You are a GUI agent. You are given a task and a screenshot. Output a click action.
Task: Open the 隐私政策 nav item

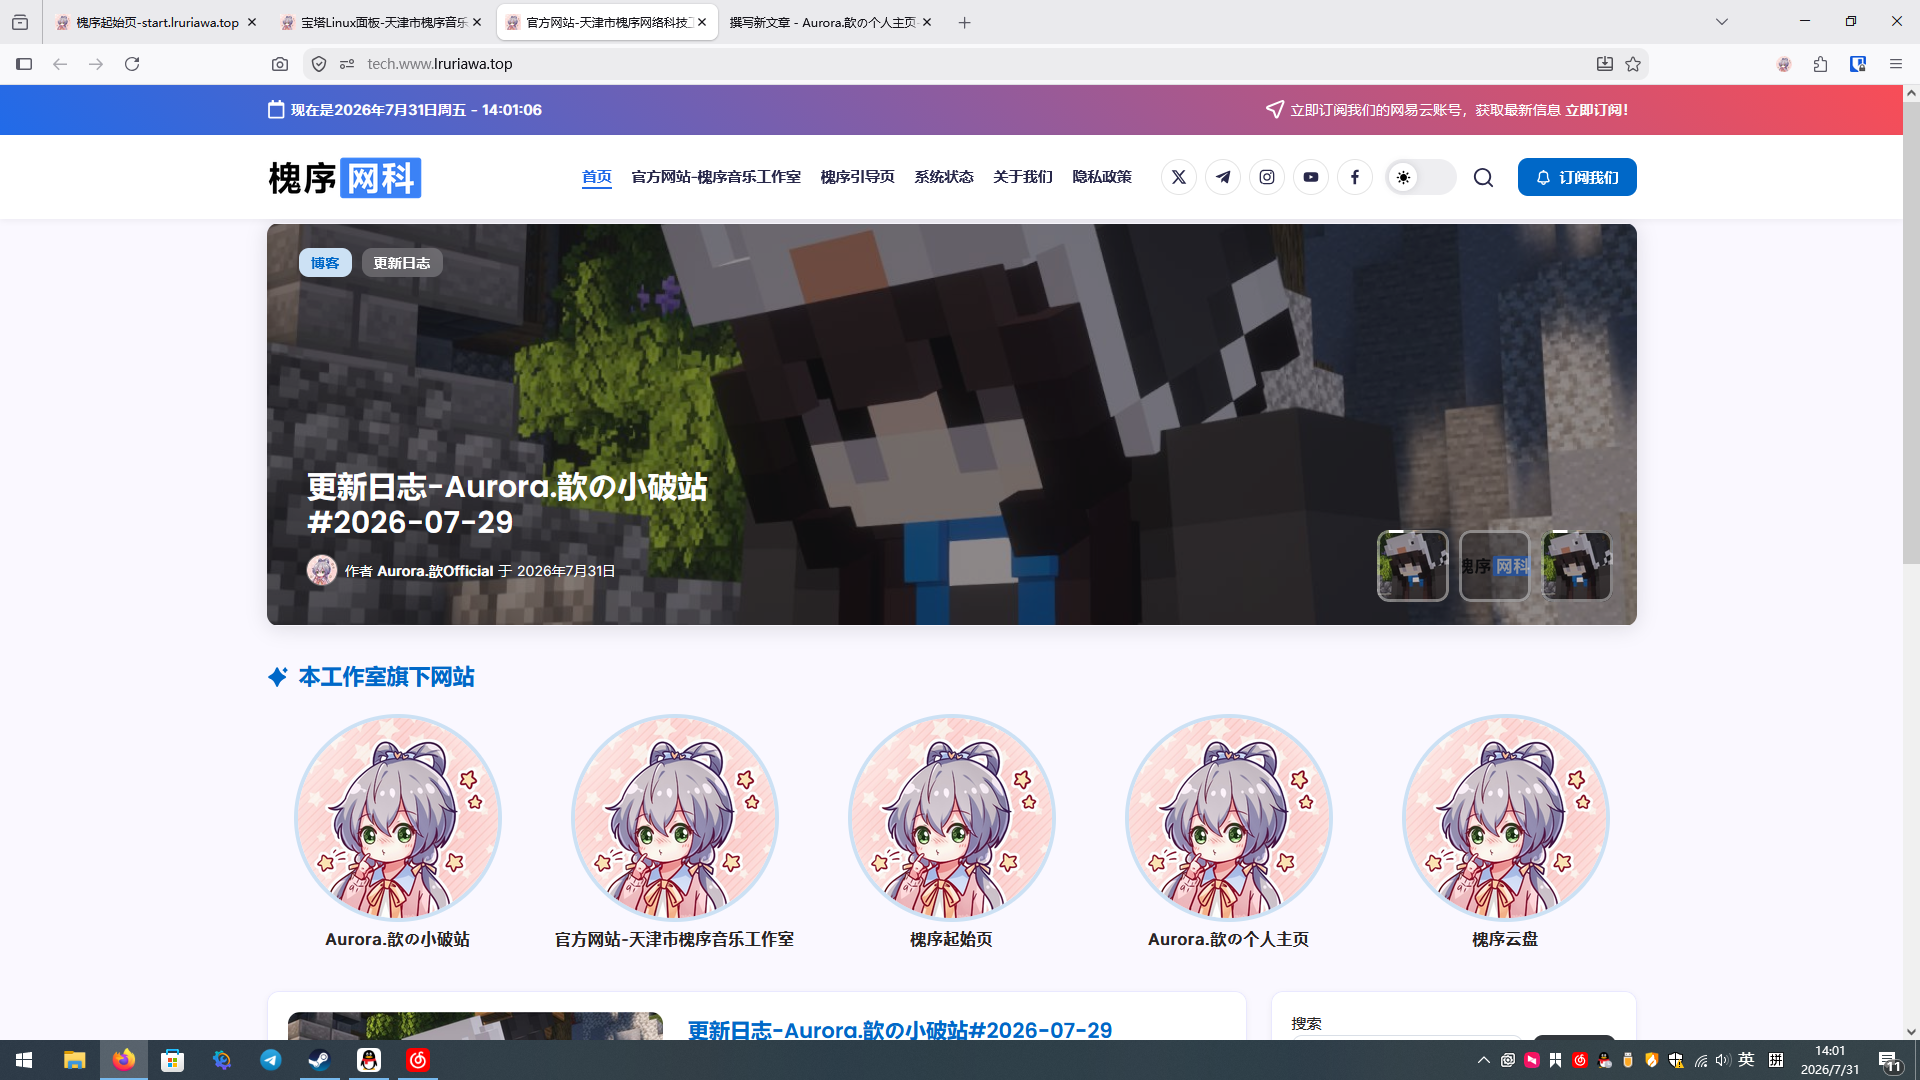tap(1102, 177)
